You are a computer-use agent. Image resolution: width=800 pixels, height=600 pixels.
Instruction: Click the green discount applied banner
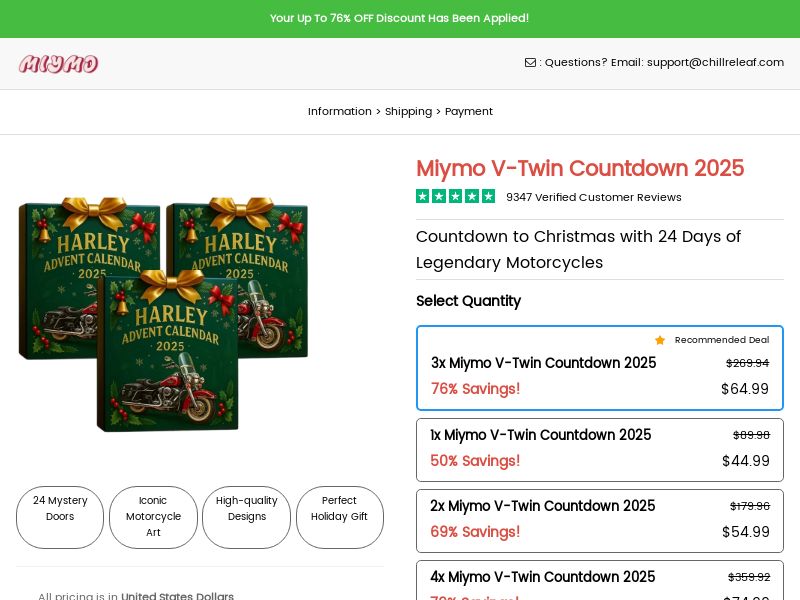tap(400, 18)
